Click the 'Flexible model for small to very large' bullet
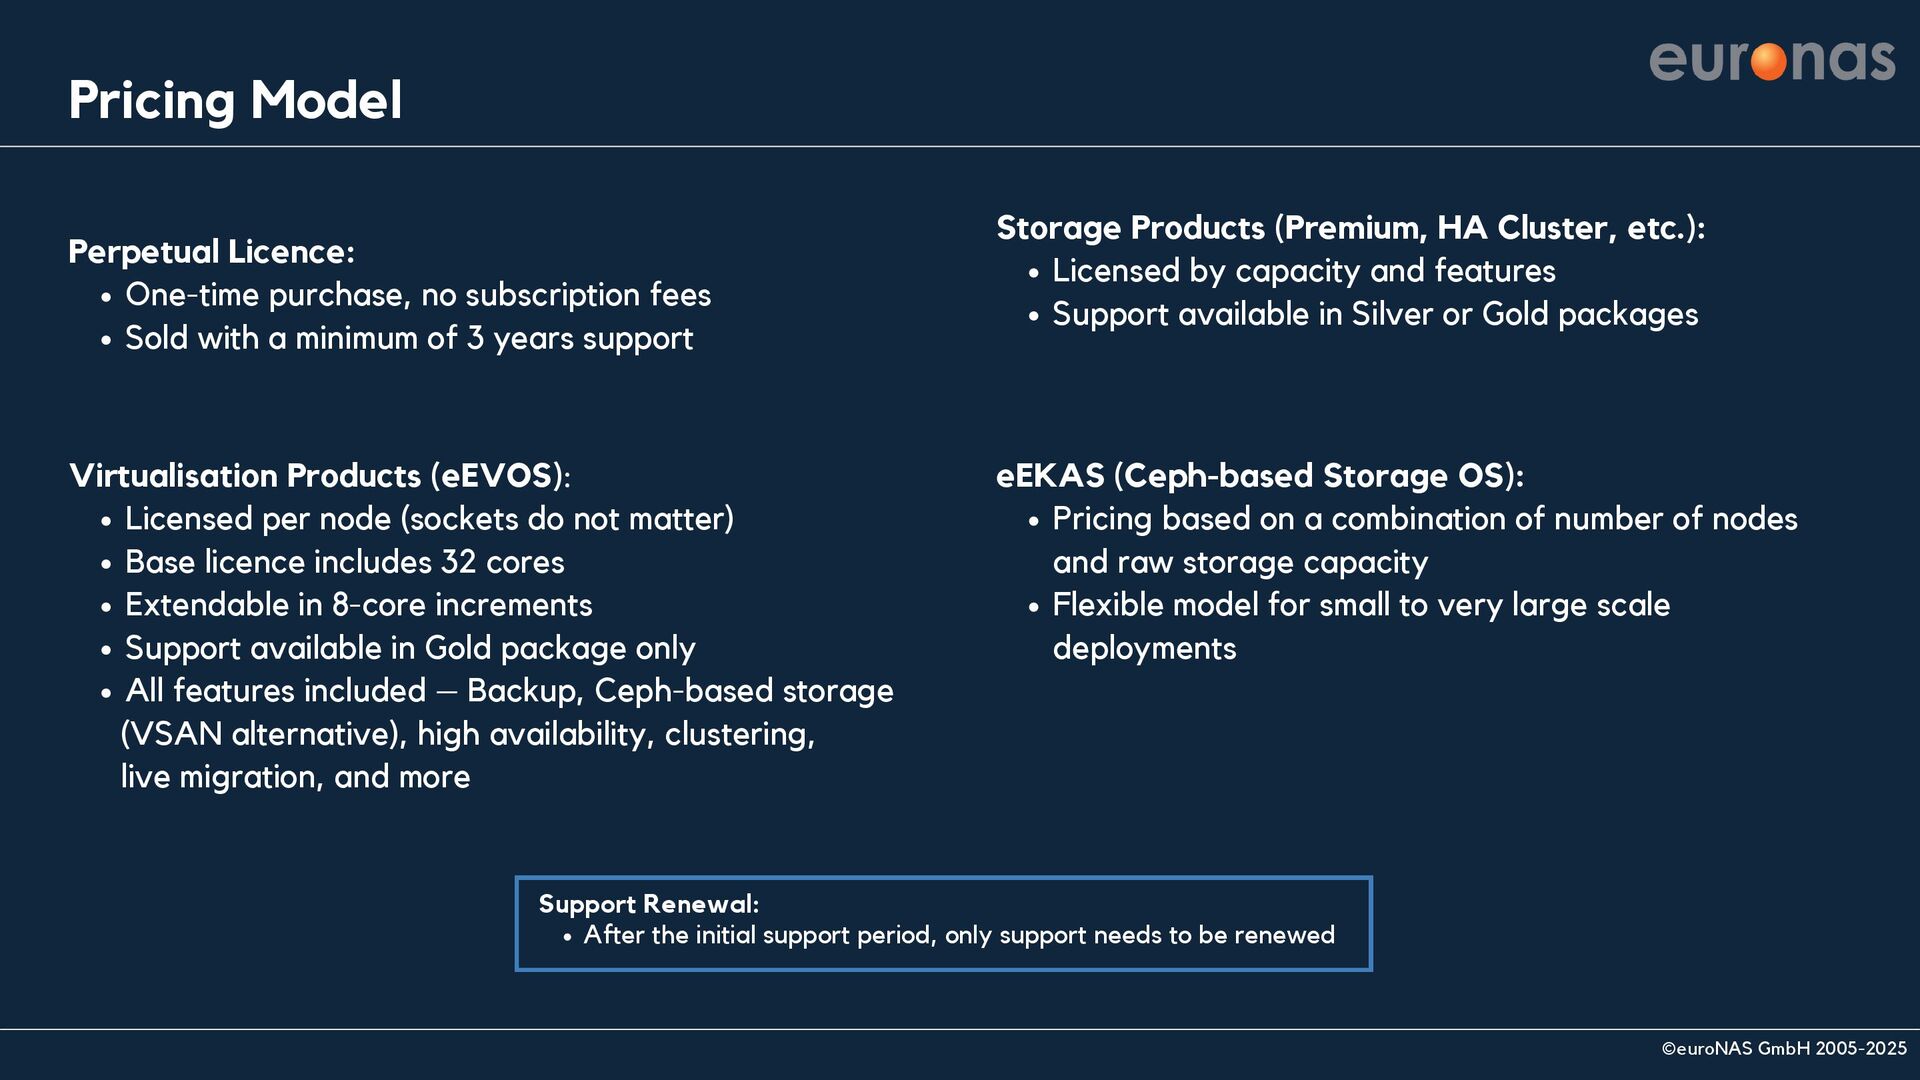The height and width of the screenshot is (1080, 1920). [1361, 626]
